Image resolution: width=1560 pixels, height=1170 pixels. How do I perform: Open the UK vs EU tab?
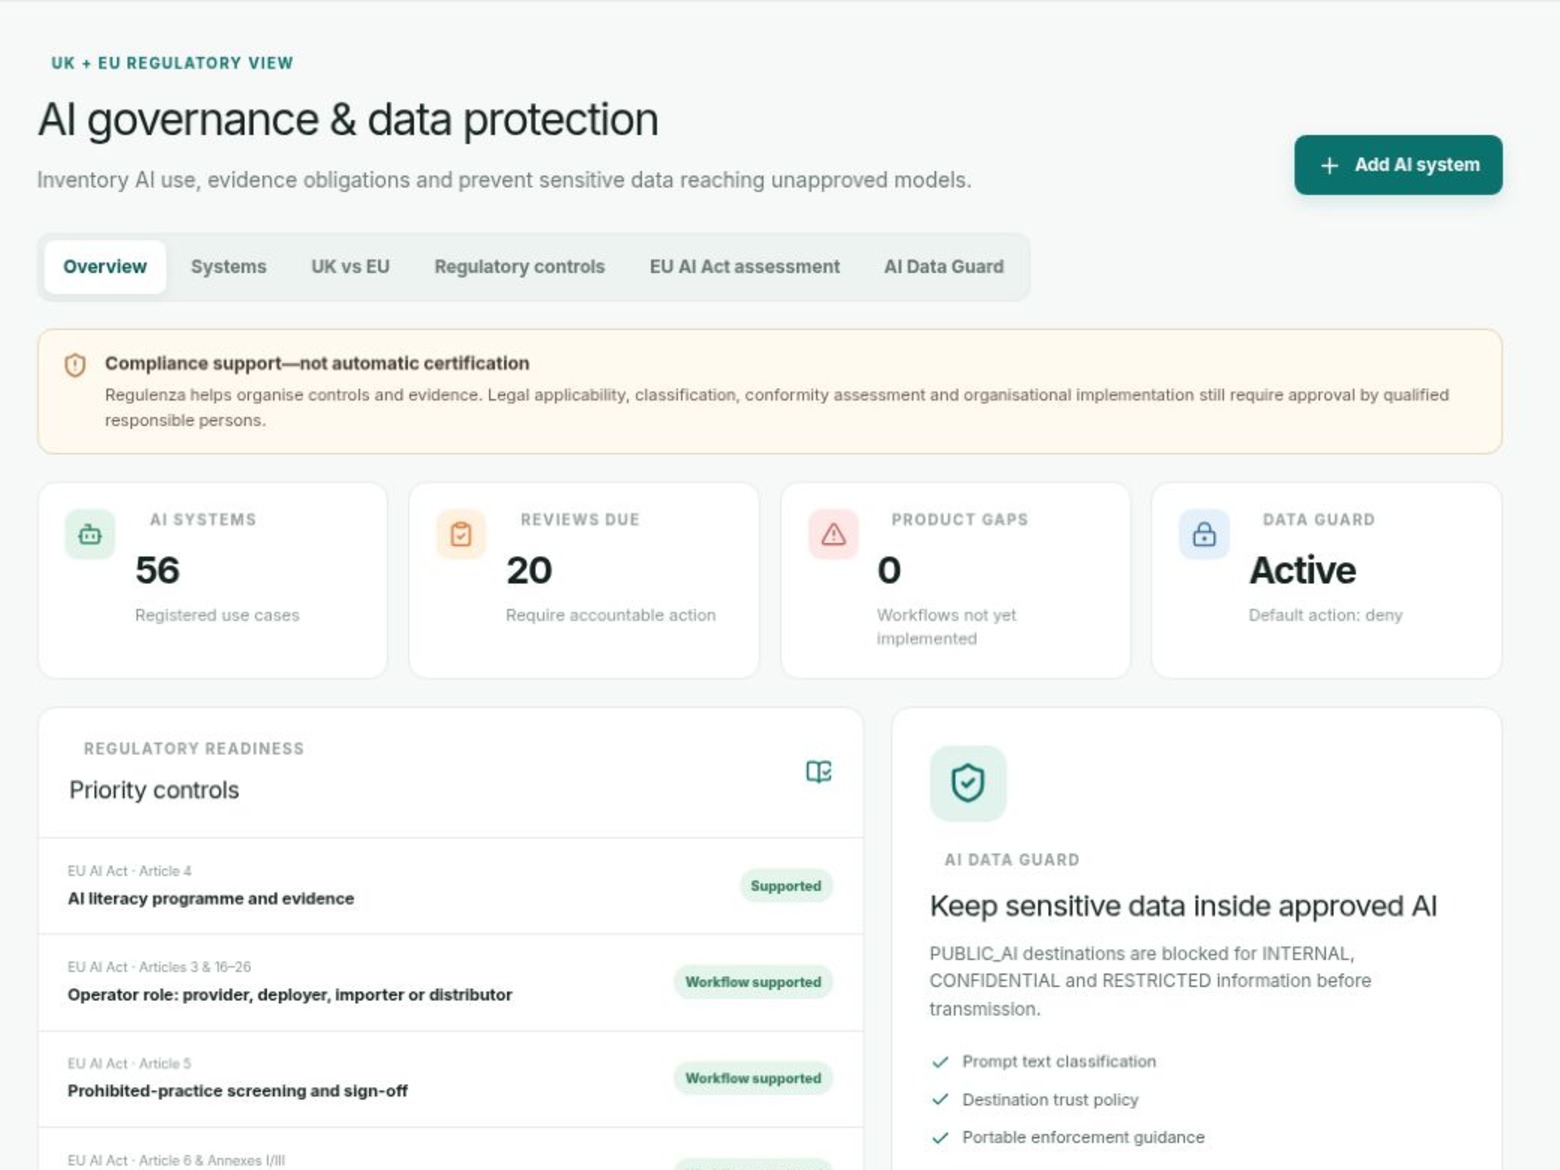[350, 267]
